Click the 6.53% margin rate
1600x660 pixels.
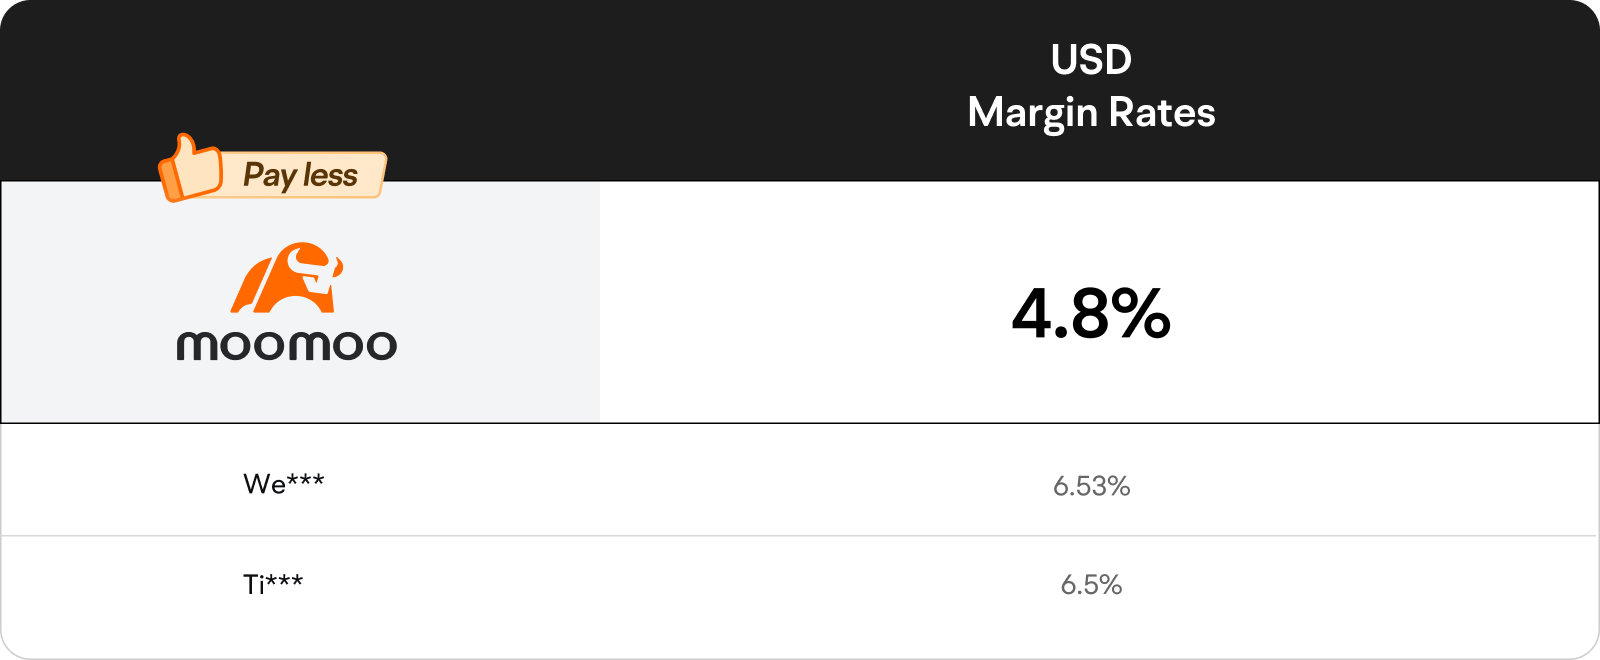(x=1091, y=486)
